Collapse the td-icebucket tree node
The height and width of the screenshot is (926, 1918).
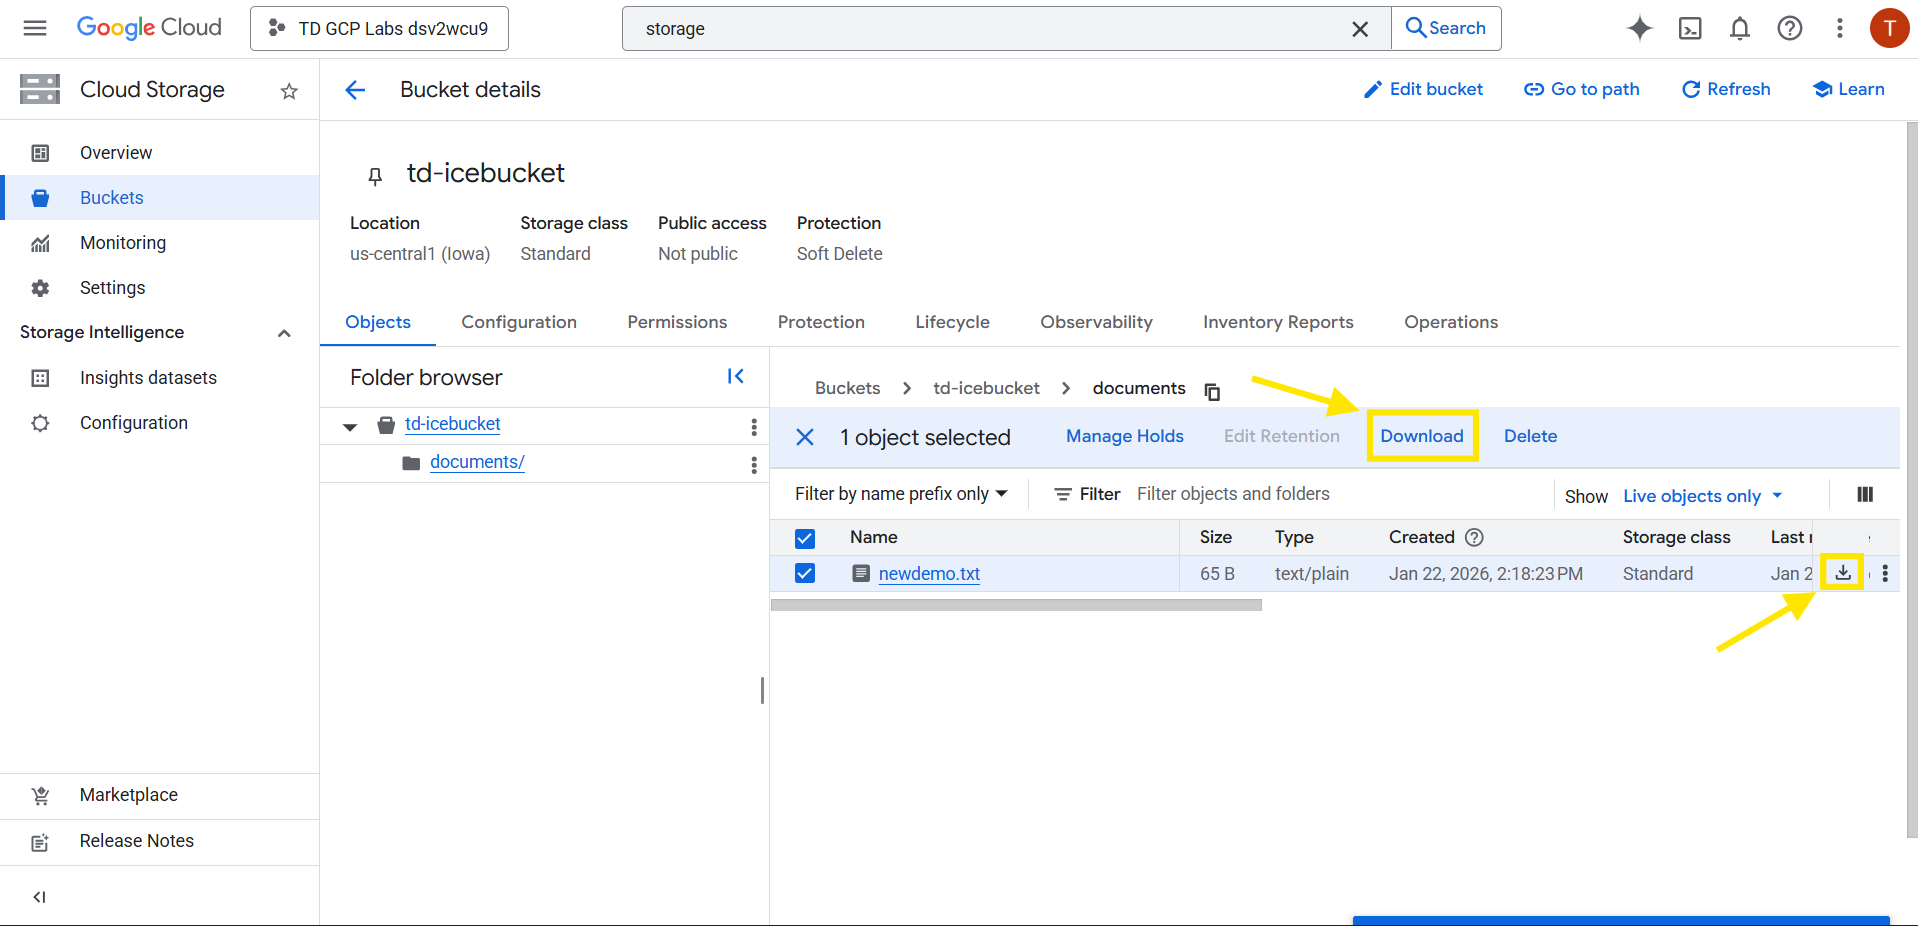point(350,427)
